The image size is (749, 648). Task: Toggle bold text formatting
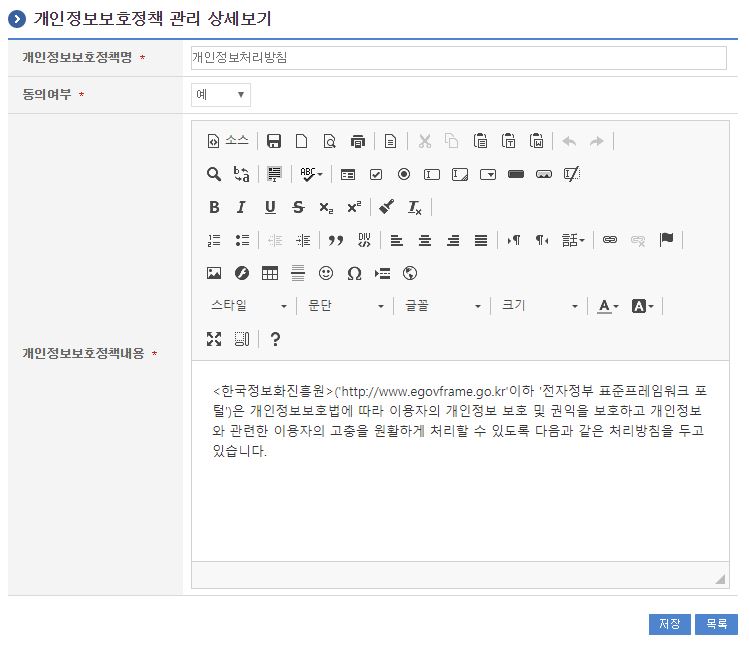[214, 207]
